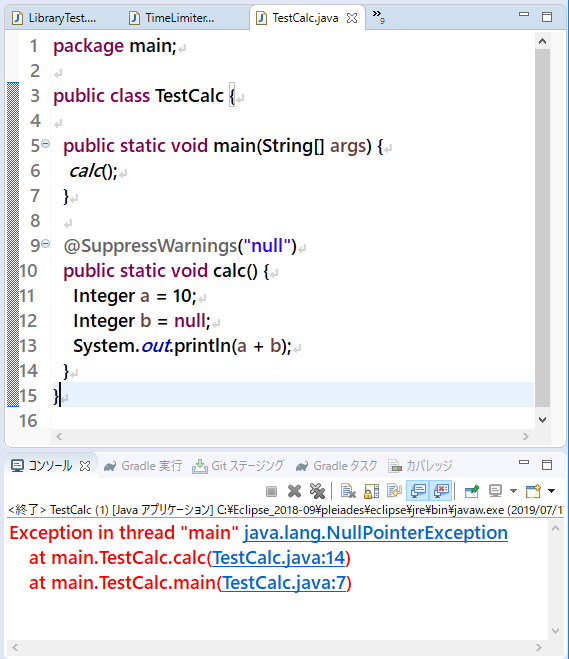This screenshot has width=569, height=659.
Task: Click the editor scroll up arrow
Action: 543,41
